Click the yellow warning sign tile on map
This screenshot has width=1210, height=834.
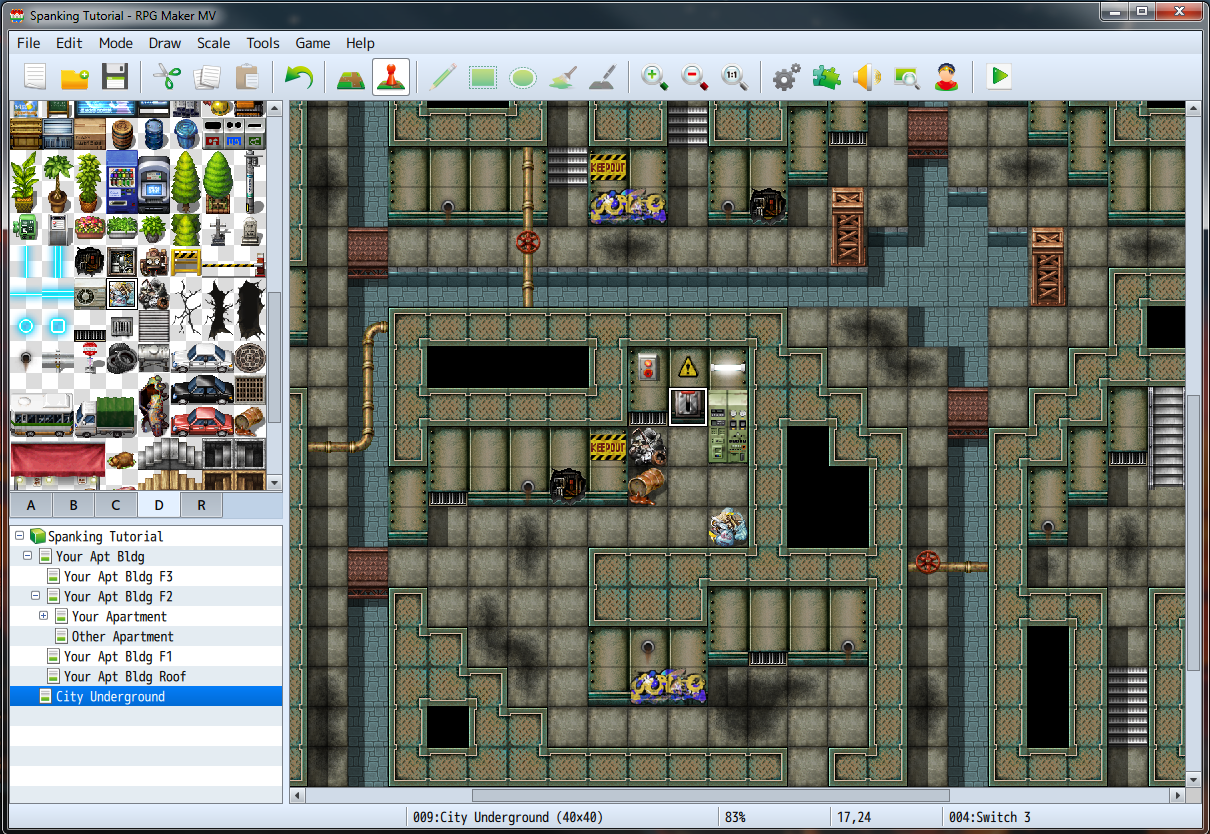[x=687, y=366]
